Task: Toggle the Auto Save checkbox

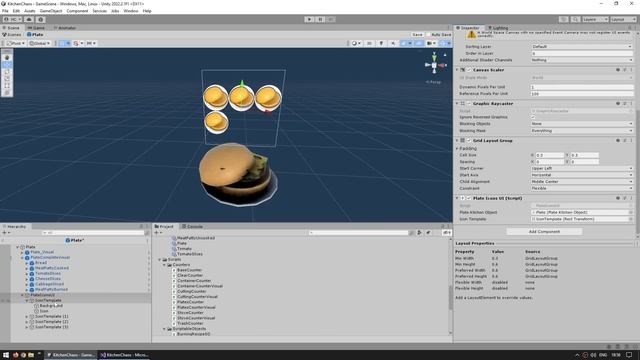Action: [x=428, y=35]
